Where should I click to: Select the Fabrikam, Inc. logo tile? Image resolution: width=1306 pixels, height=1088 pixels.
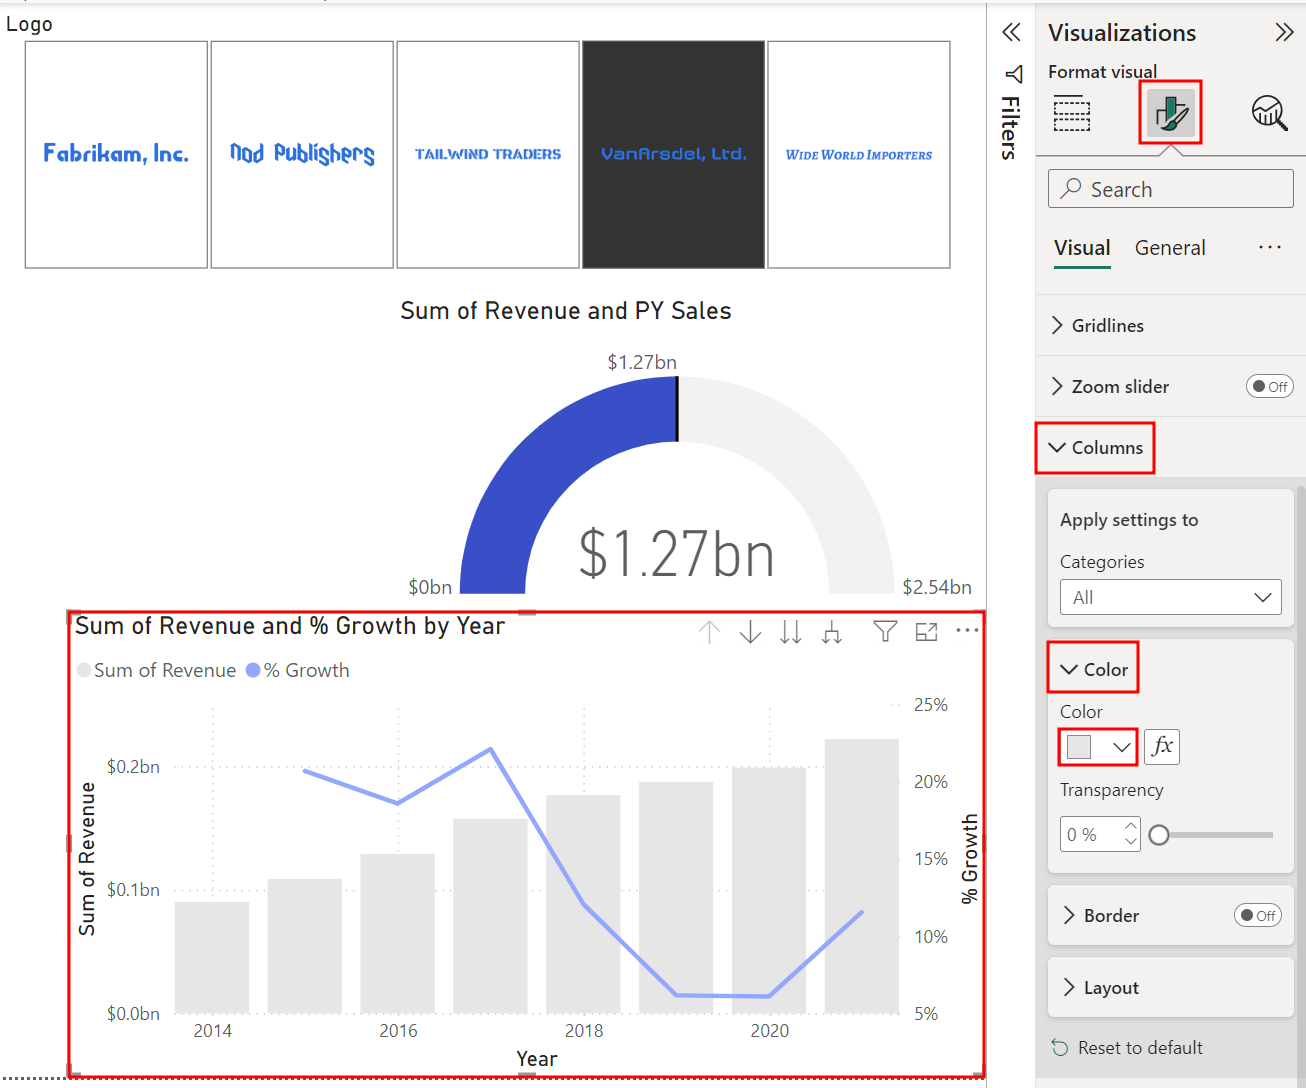[116, 154]
